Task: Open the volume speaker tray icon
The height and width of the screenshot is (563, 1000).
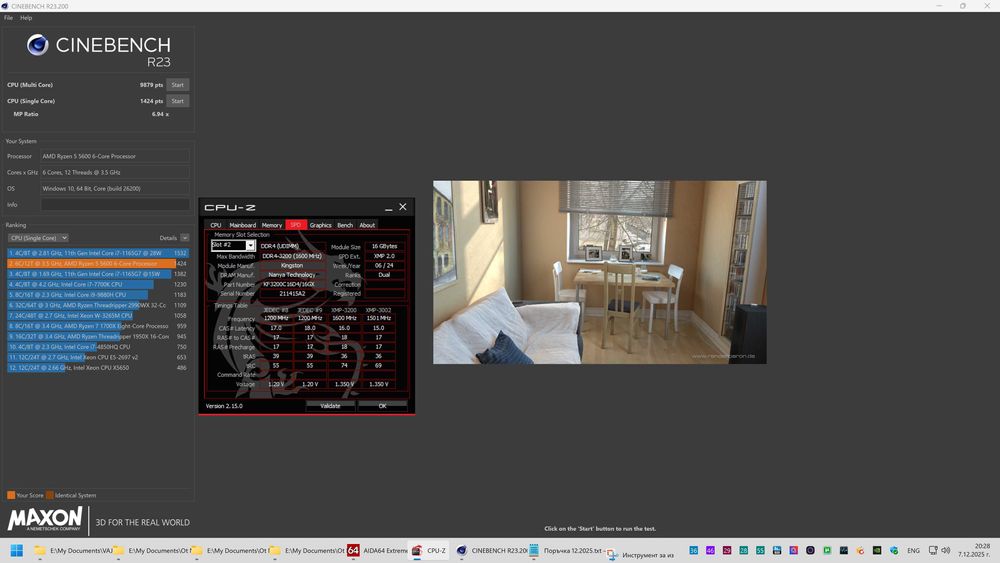Action: [946, 550]
